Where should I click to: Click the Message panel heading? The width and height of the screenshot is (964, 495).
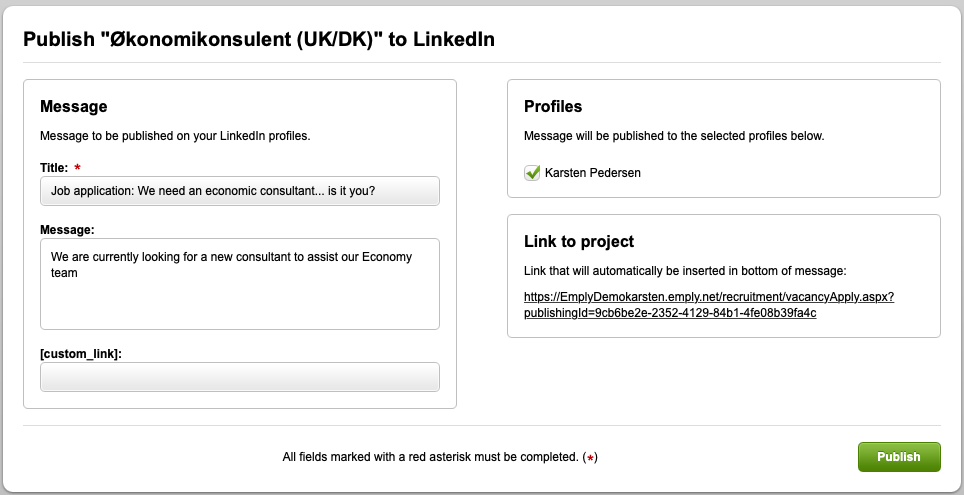(x=73, y=106)
